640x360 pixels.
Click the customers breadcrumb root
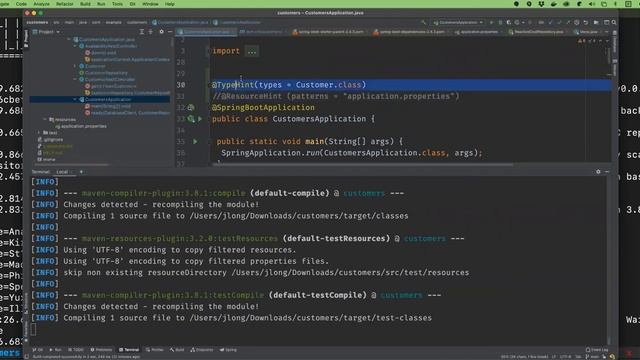coord(37,22)
